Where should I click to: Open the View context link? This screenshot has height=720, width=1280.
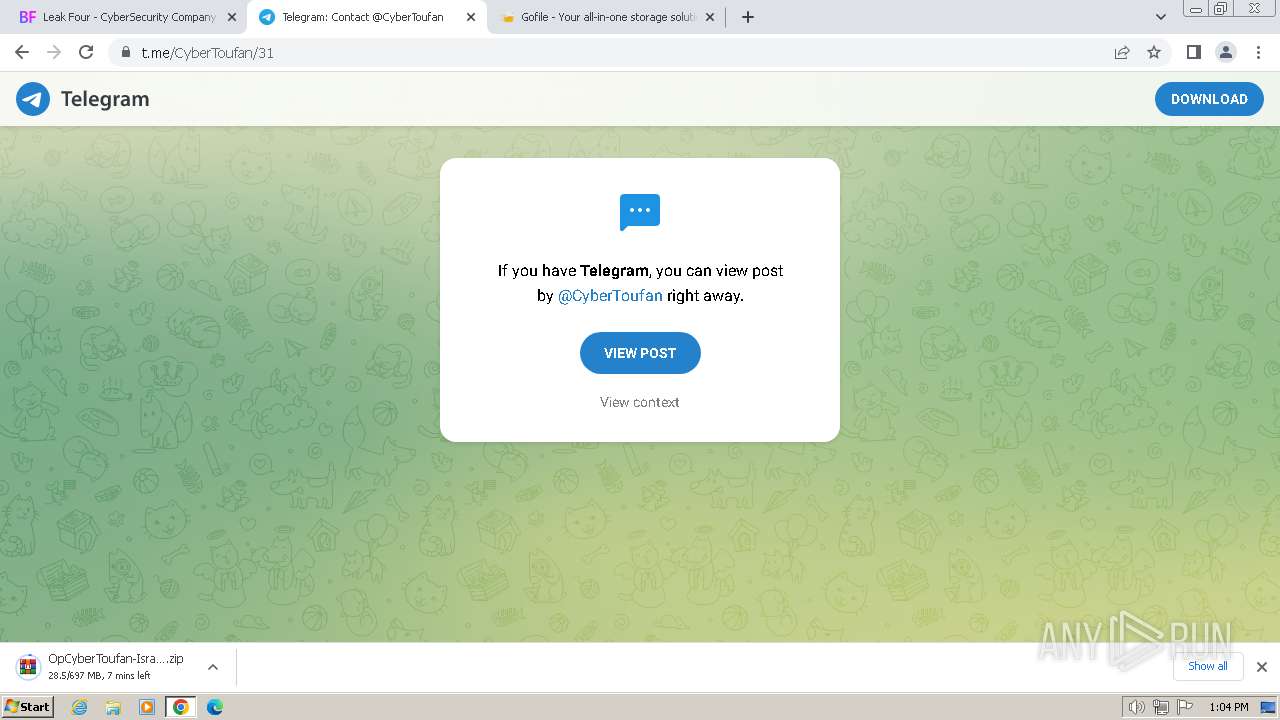640,402
